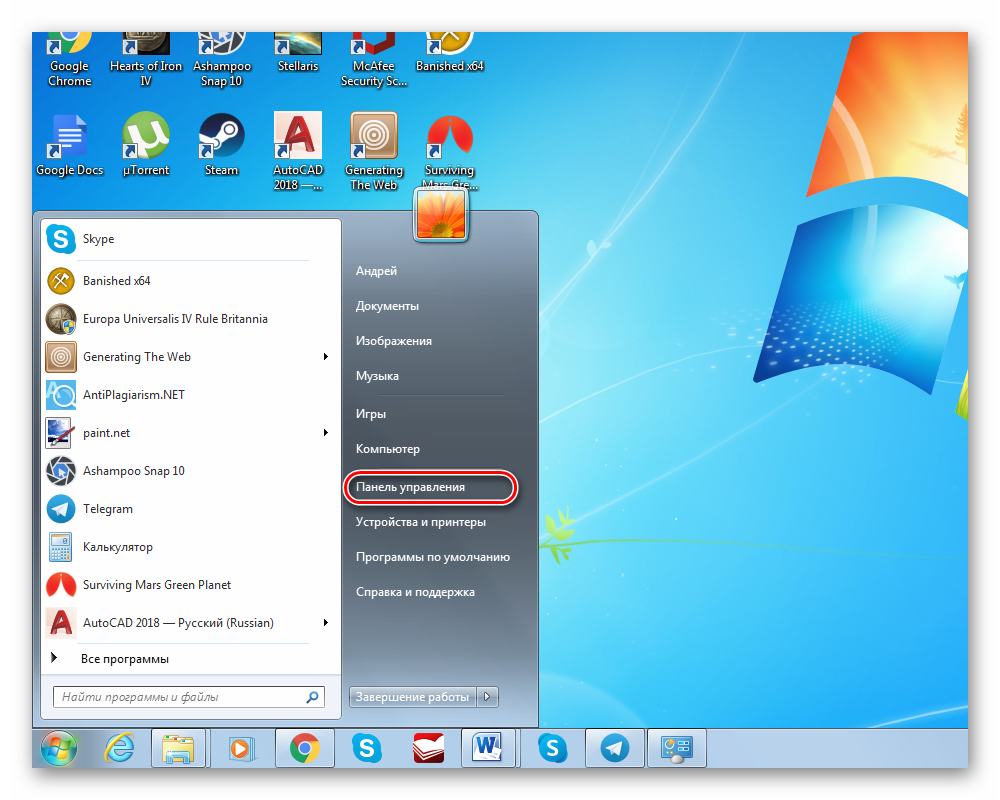The image size is (1000, 800).
Task: Open Компьютер from the Start menu
Action: click(388, 449)
